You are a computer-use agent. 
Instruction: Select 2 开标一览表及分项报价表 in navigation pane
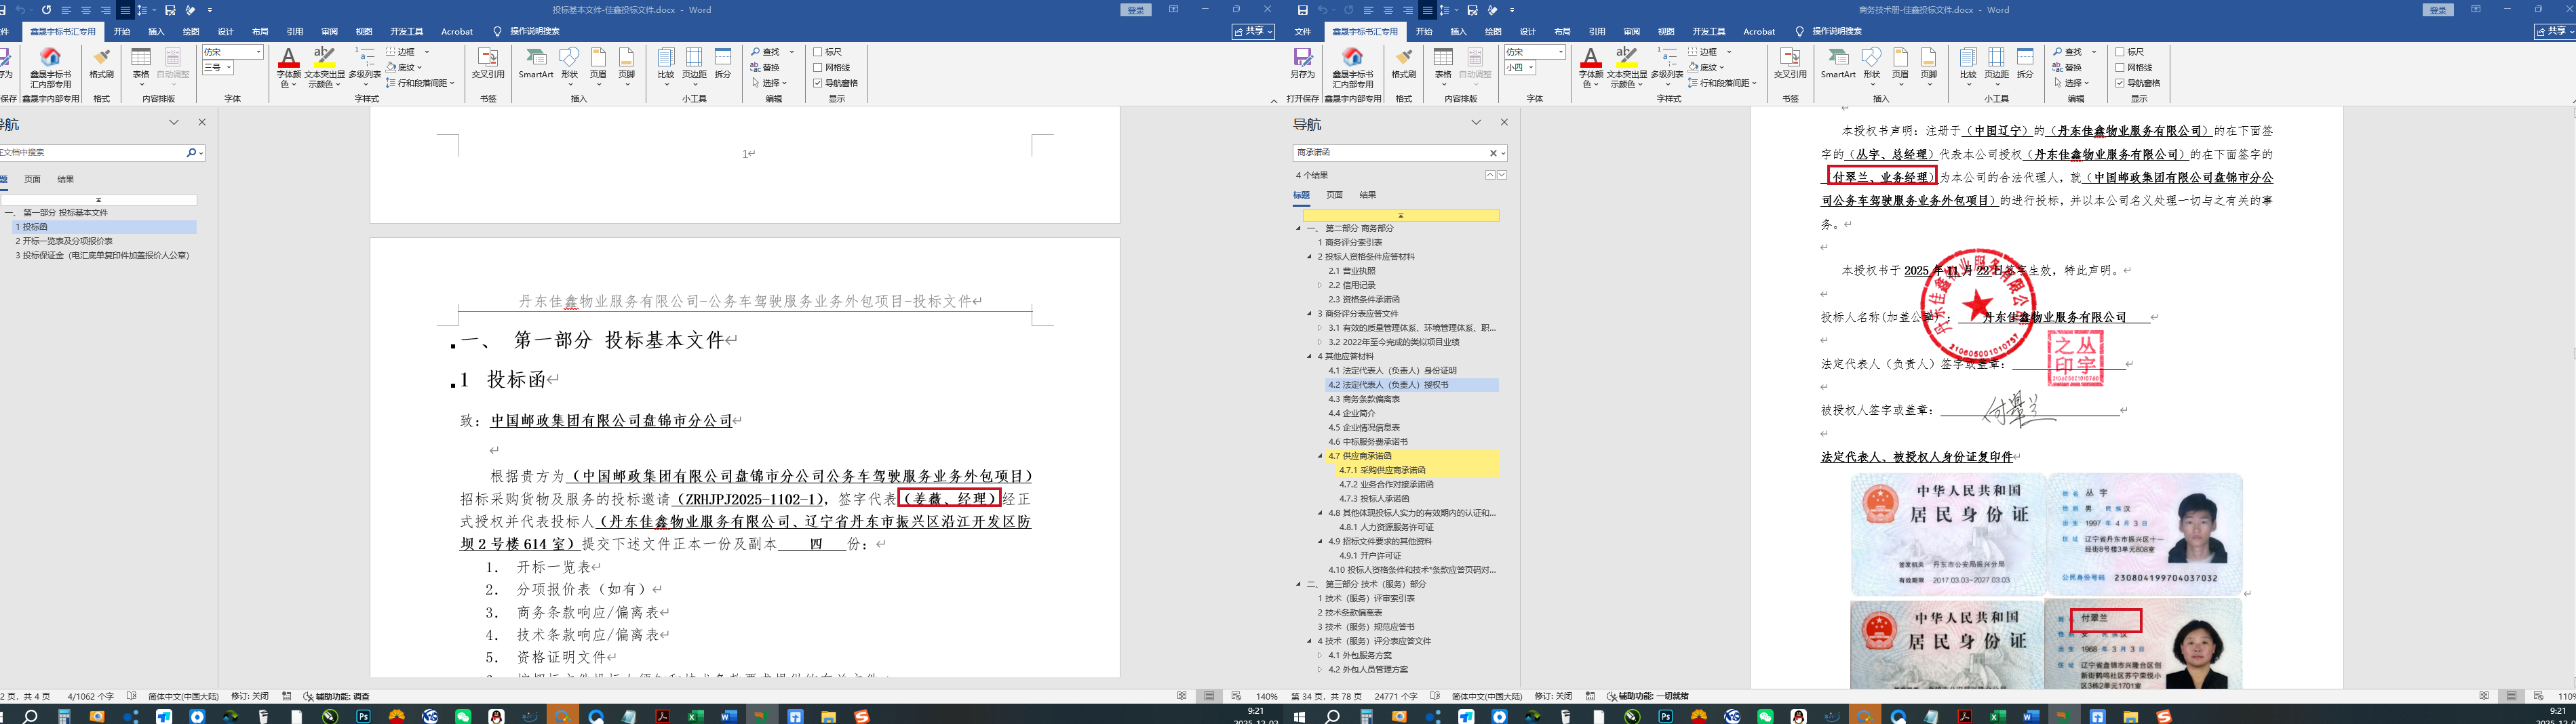point(64,241)
